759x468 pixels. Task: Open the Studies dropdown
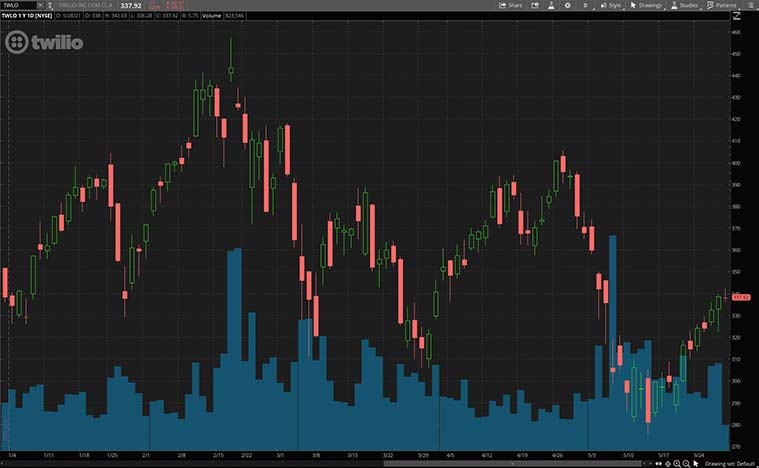point(685,5)
